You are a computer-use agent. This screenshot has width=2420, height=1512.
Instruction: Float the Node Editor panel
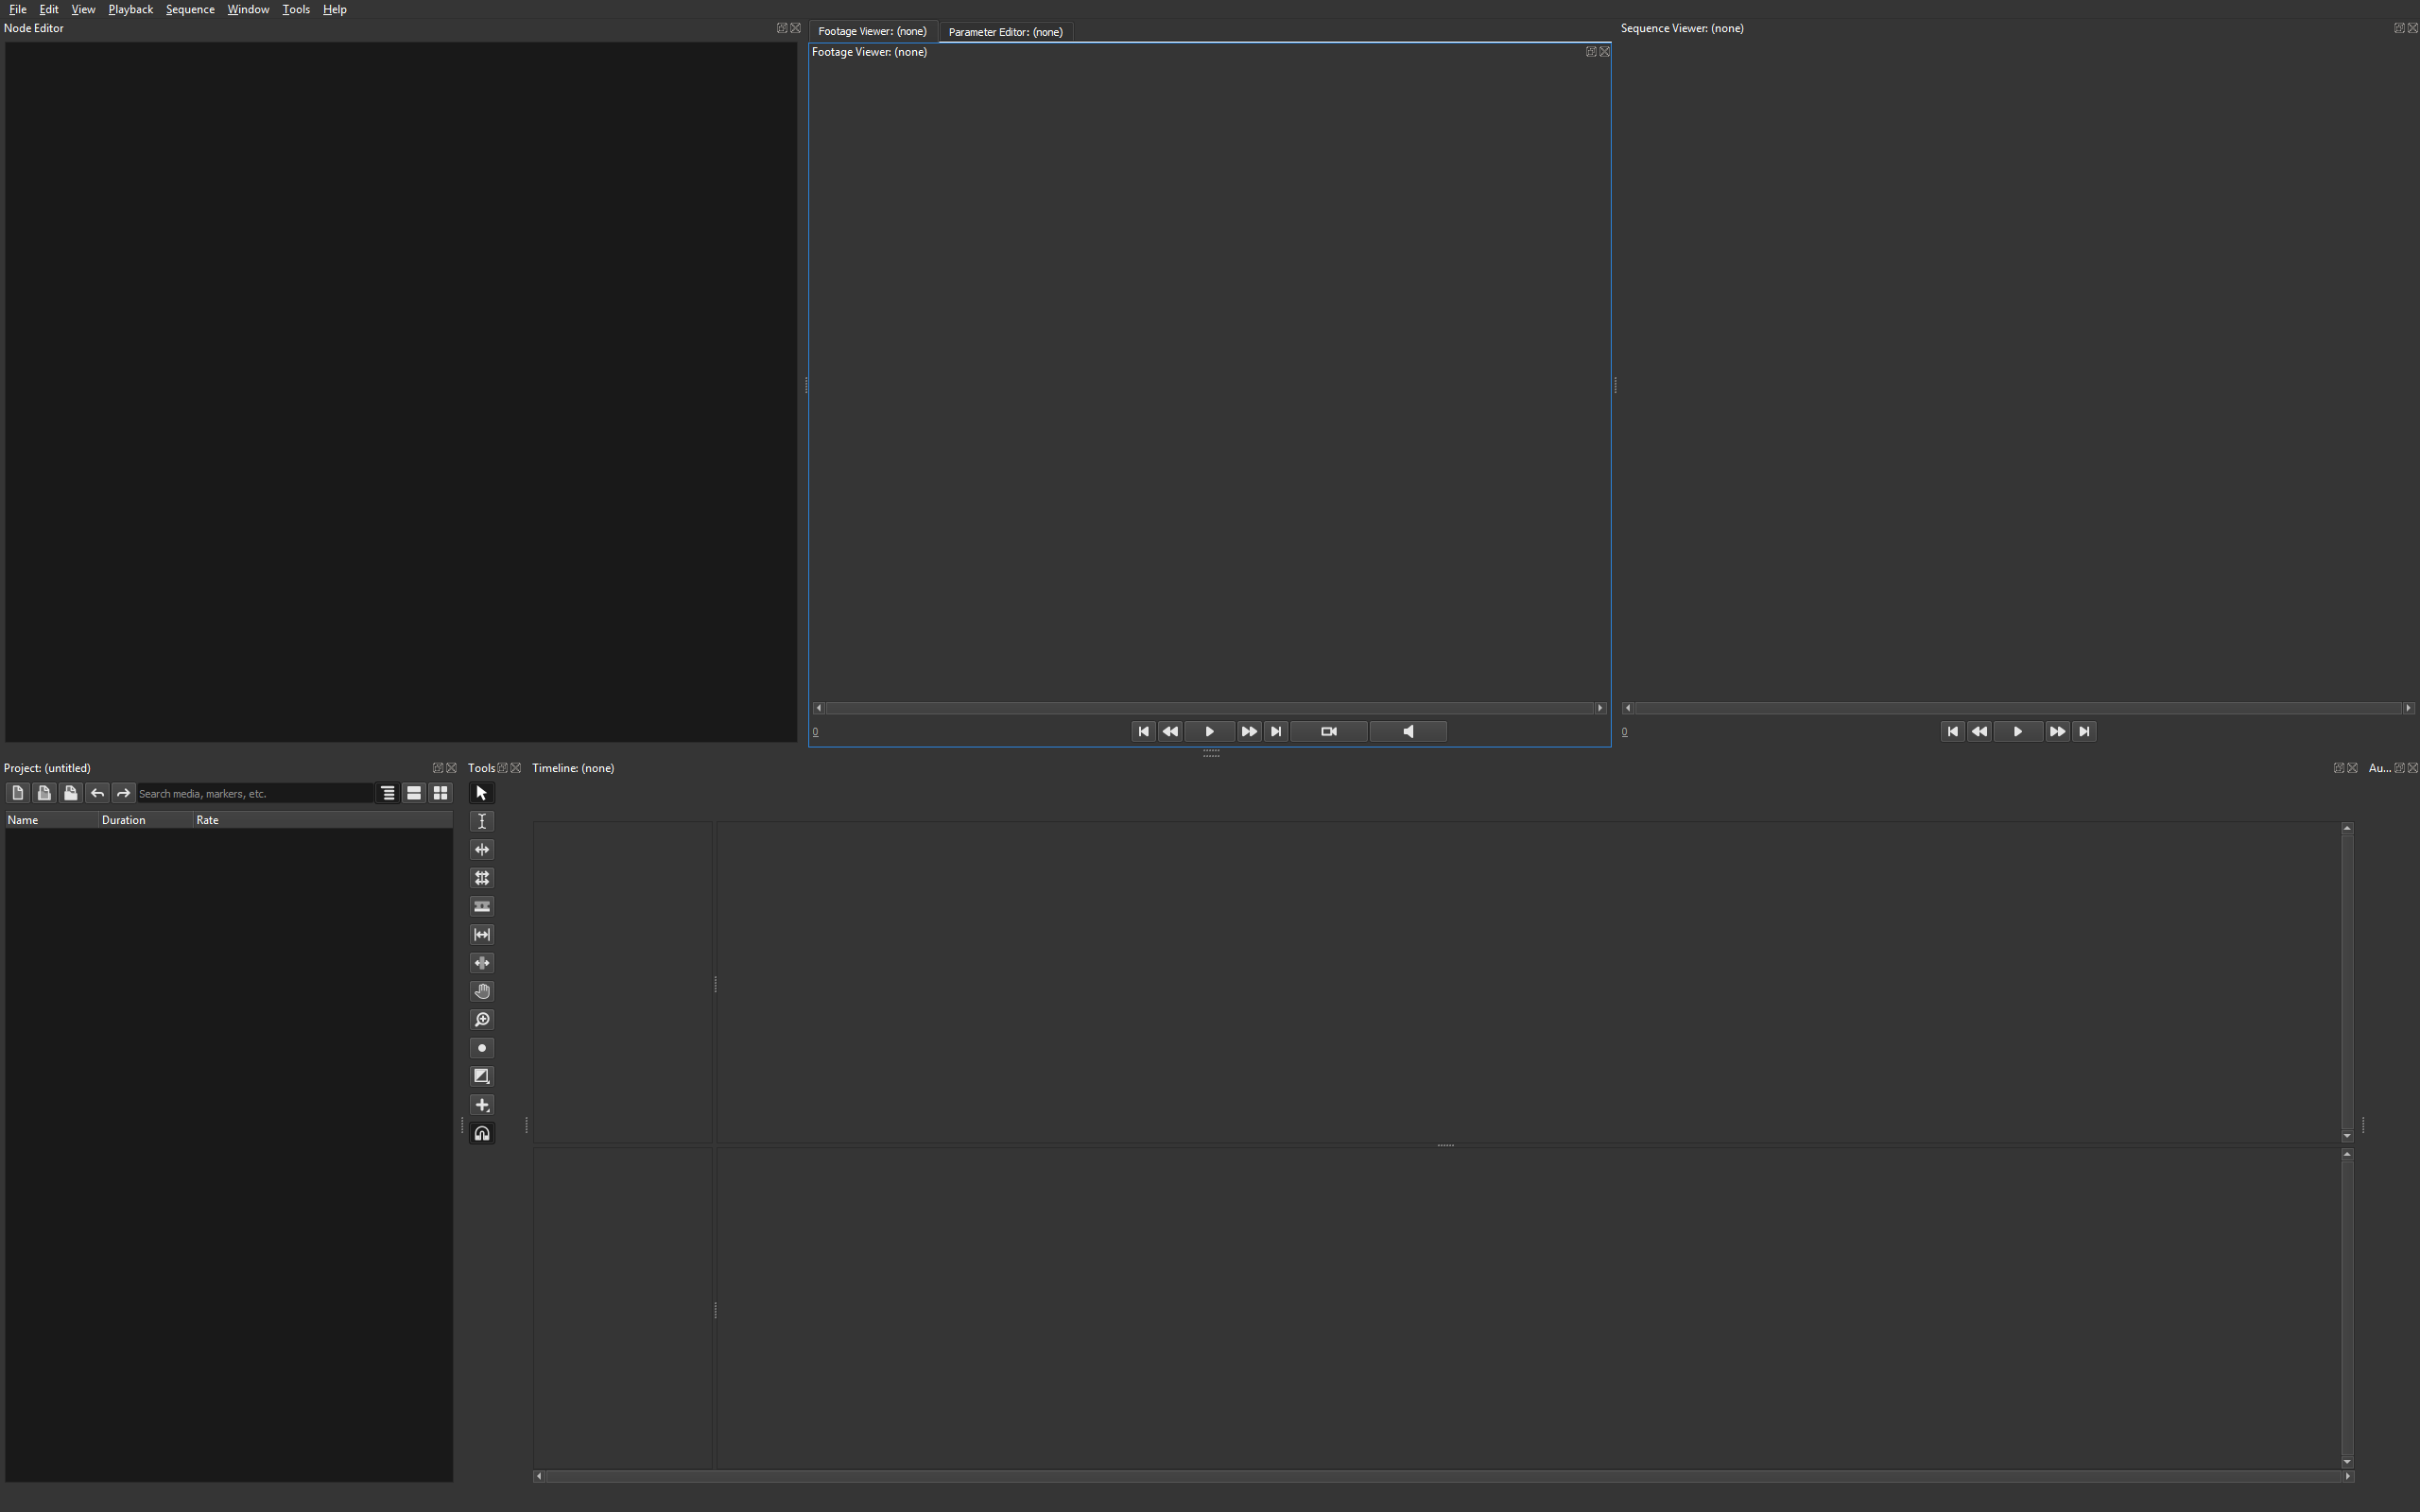(782, 28)
